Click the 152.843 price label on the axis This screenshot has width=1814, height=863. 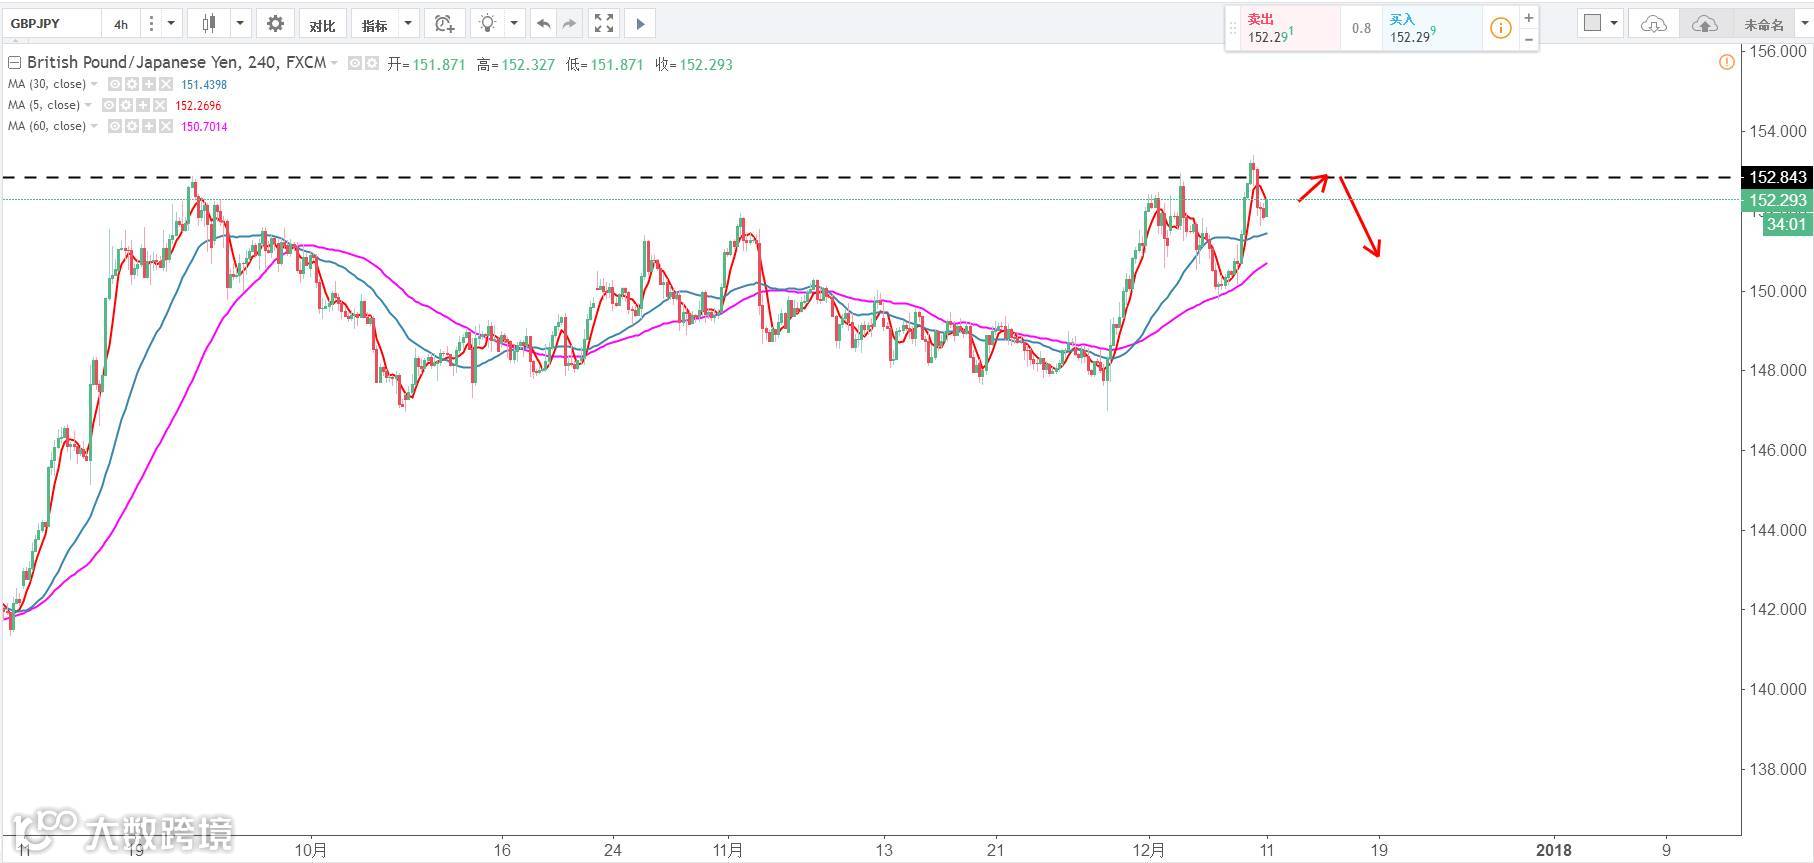[x=1777, y=177]
